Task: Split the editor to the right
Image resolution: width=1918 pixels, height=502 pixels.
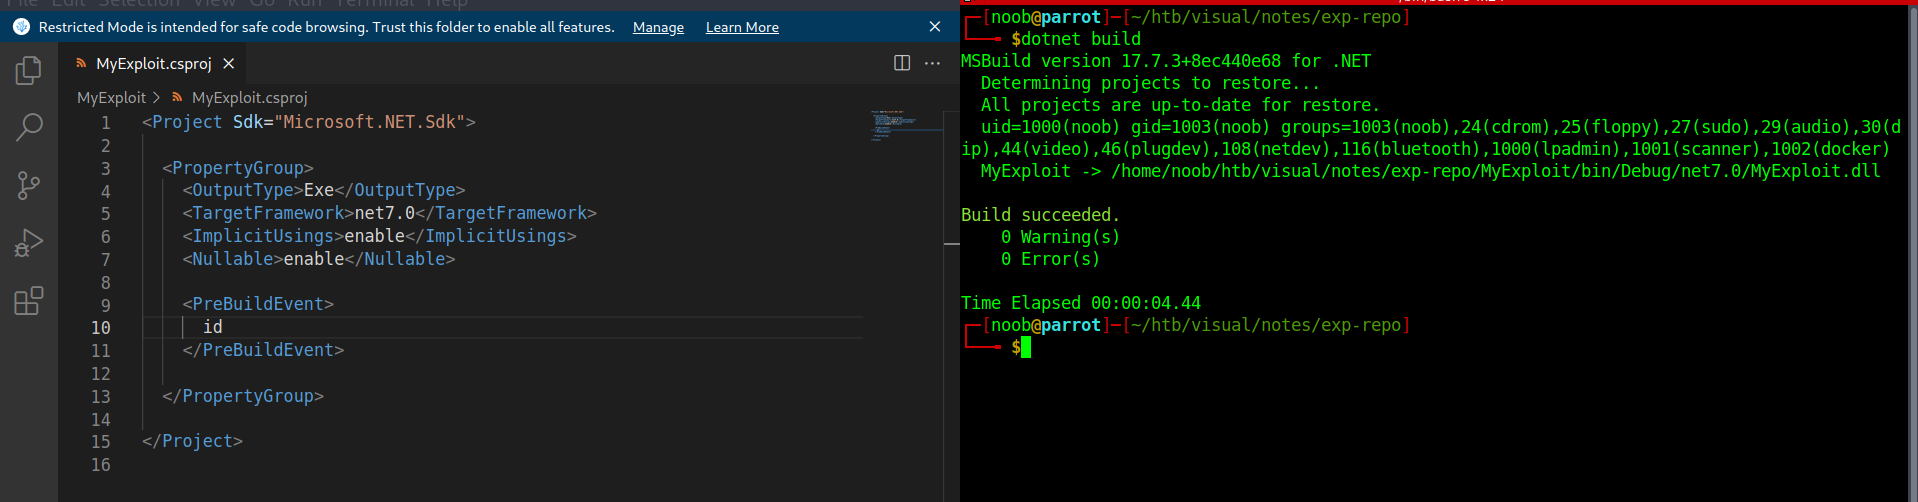Action: (x=902, y=63)
